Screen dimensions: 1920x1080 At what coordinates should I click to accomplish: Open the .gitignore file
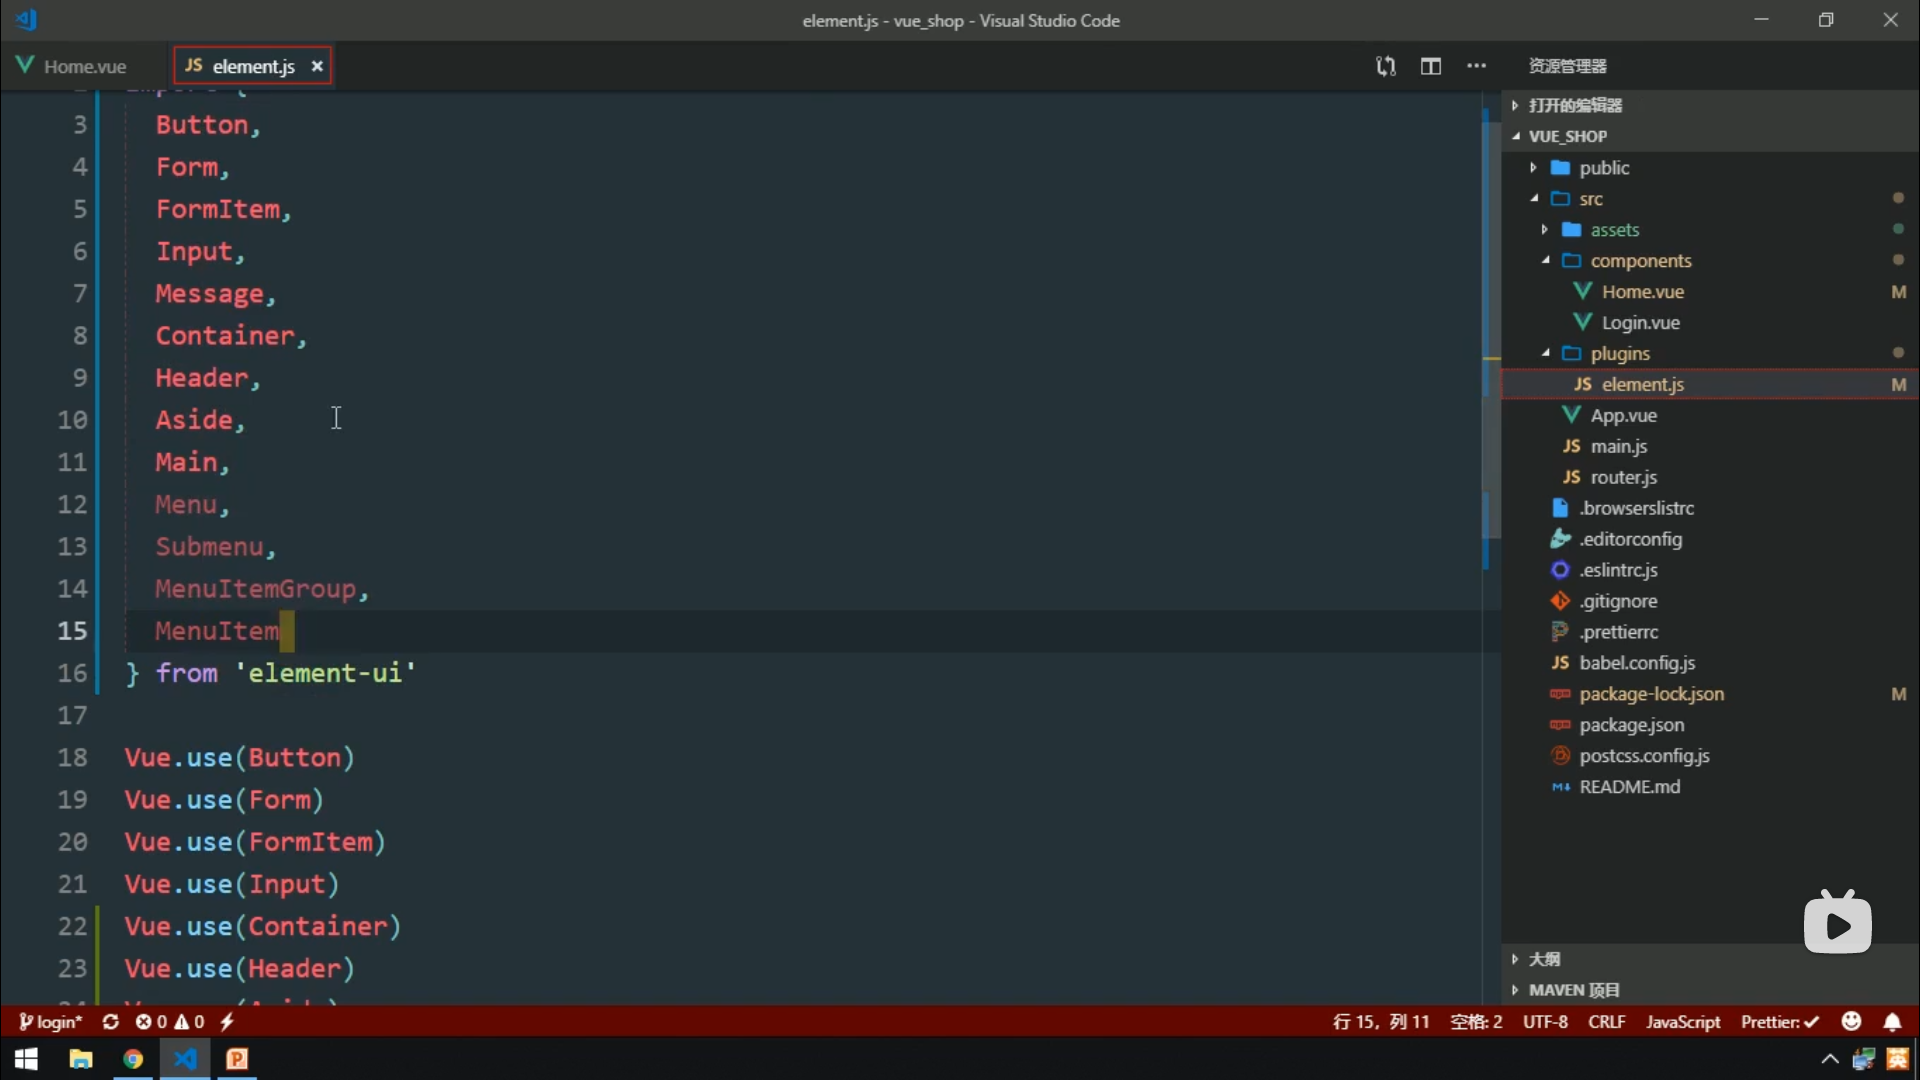pos(1710,602)
